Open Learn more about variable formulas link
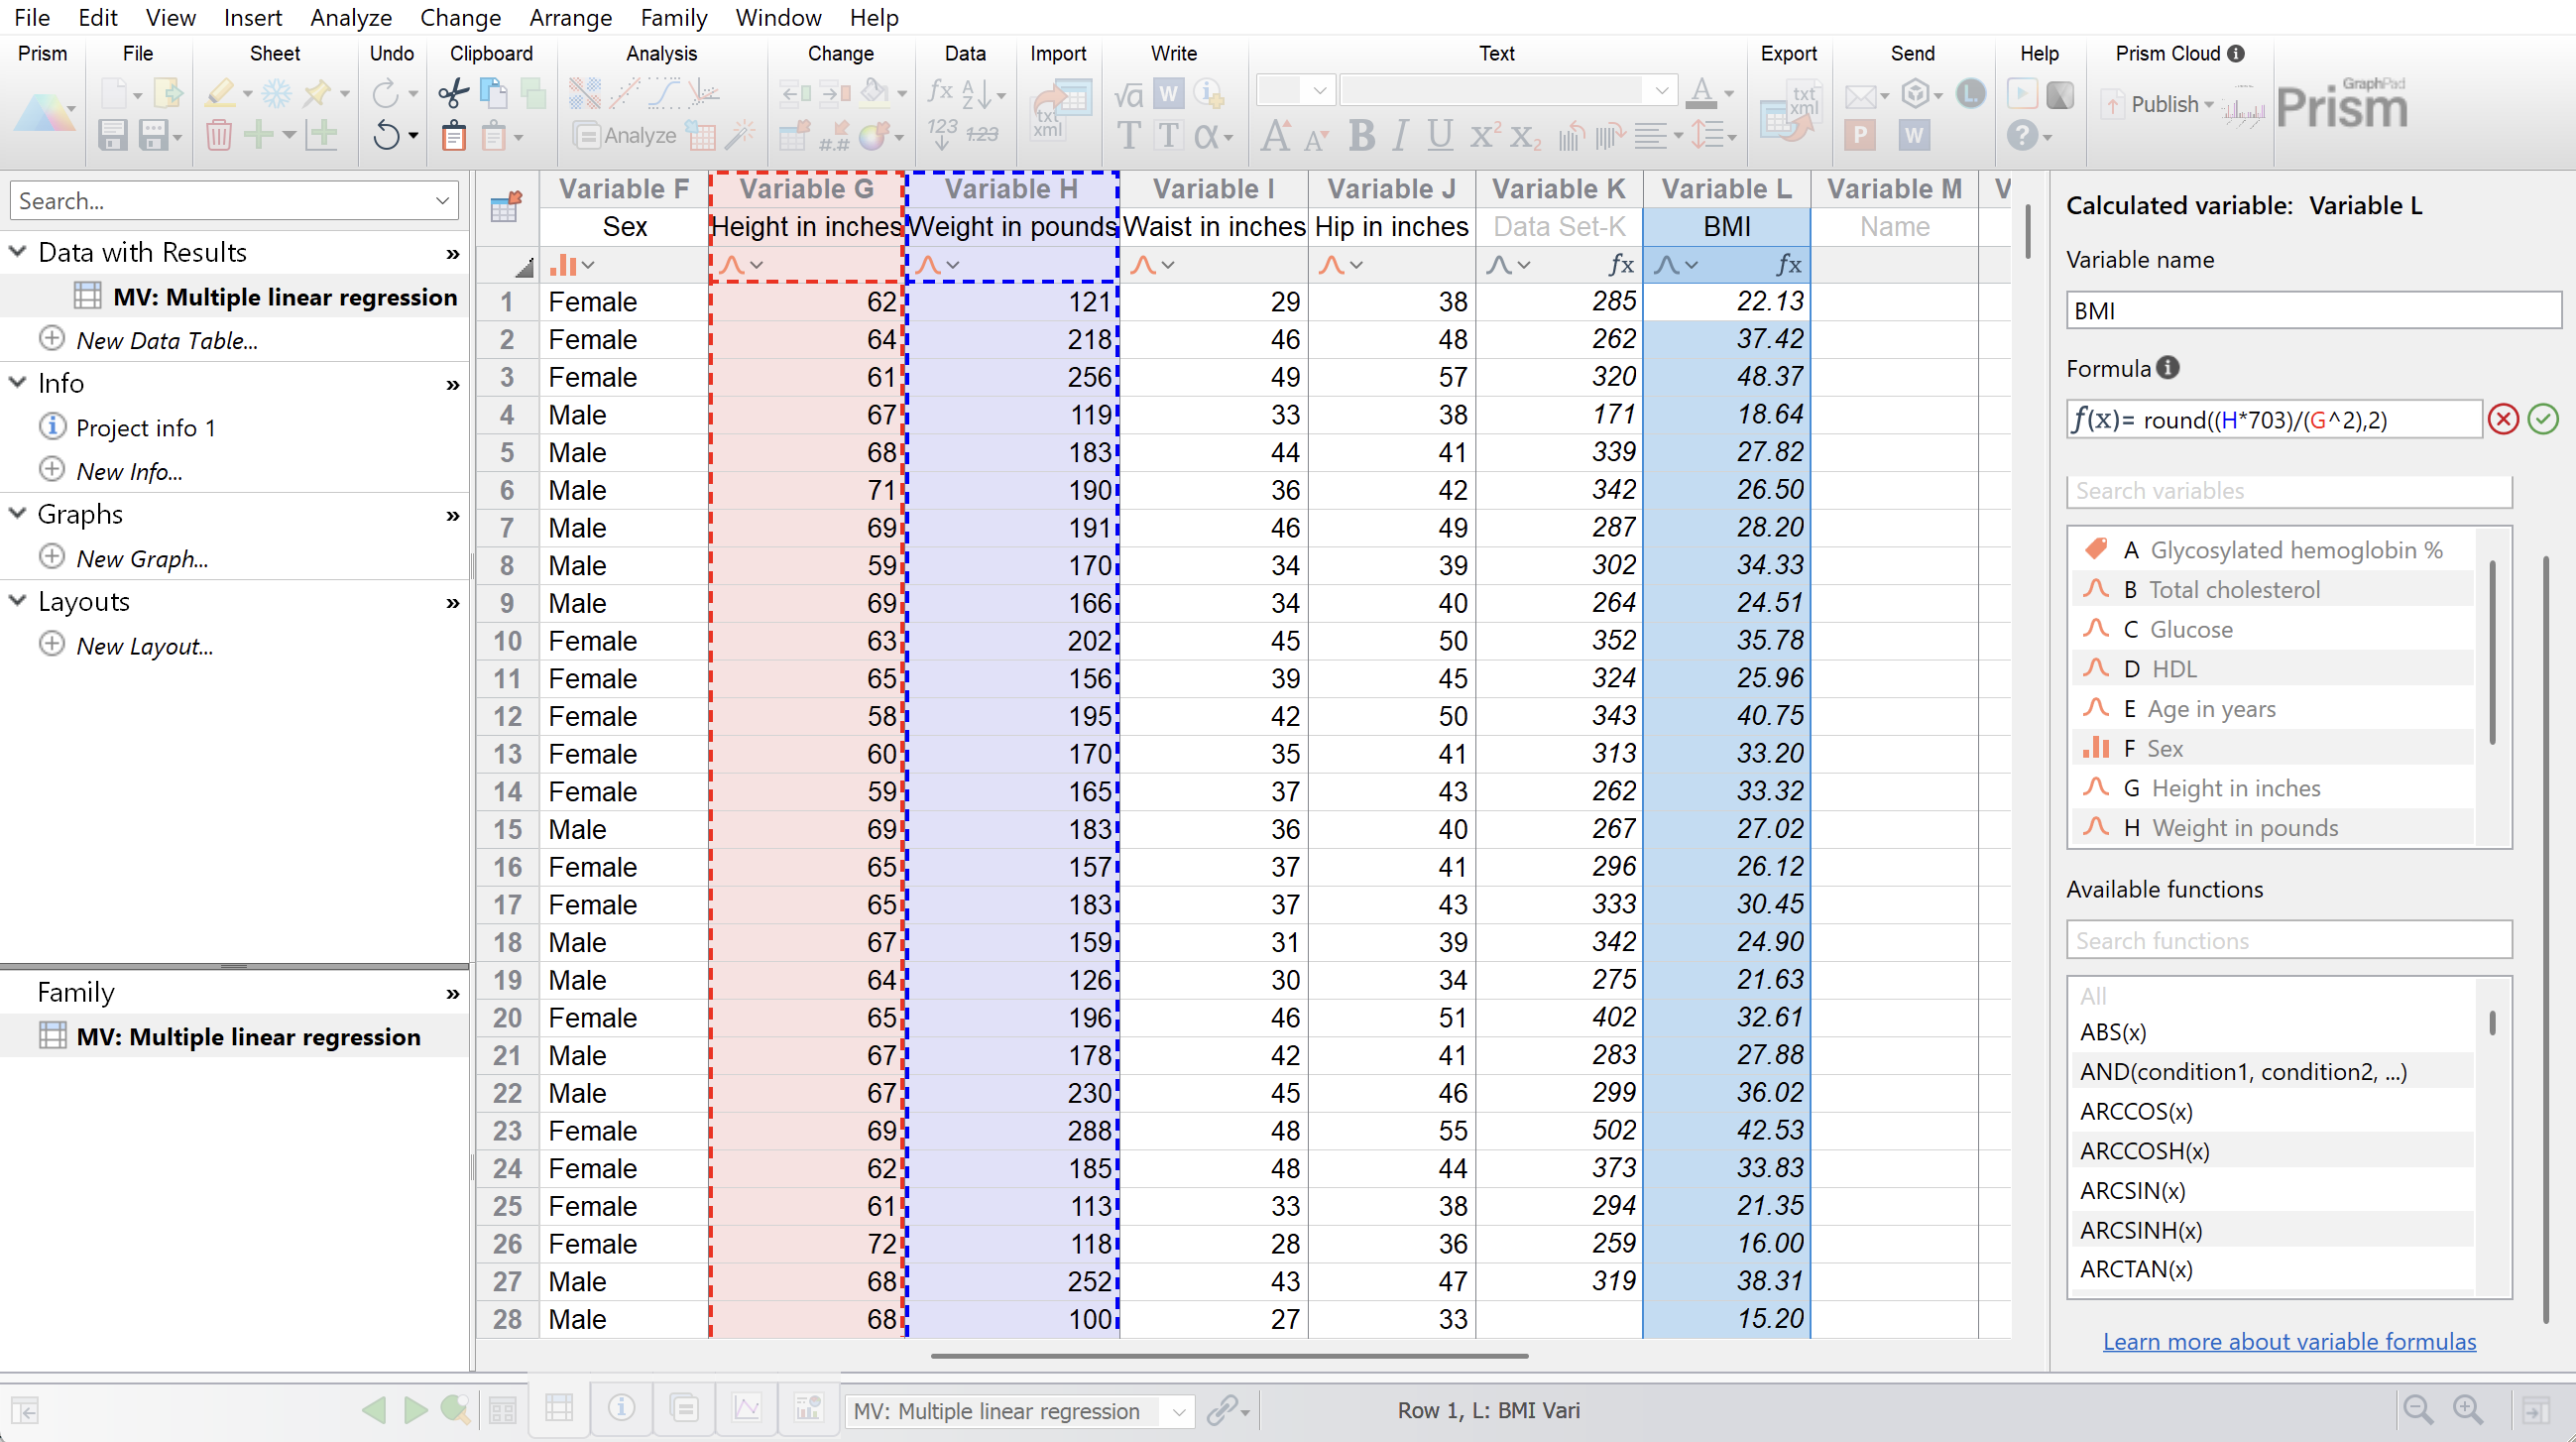Screen dimensions: 2576x1442 2289,1341
